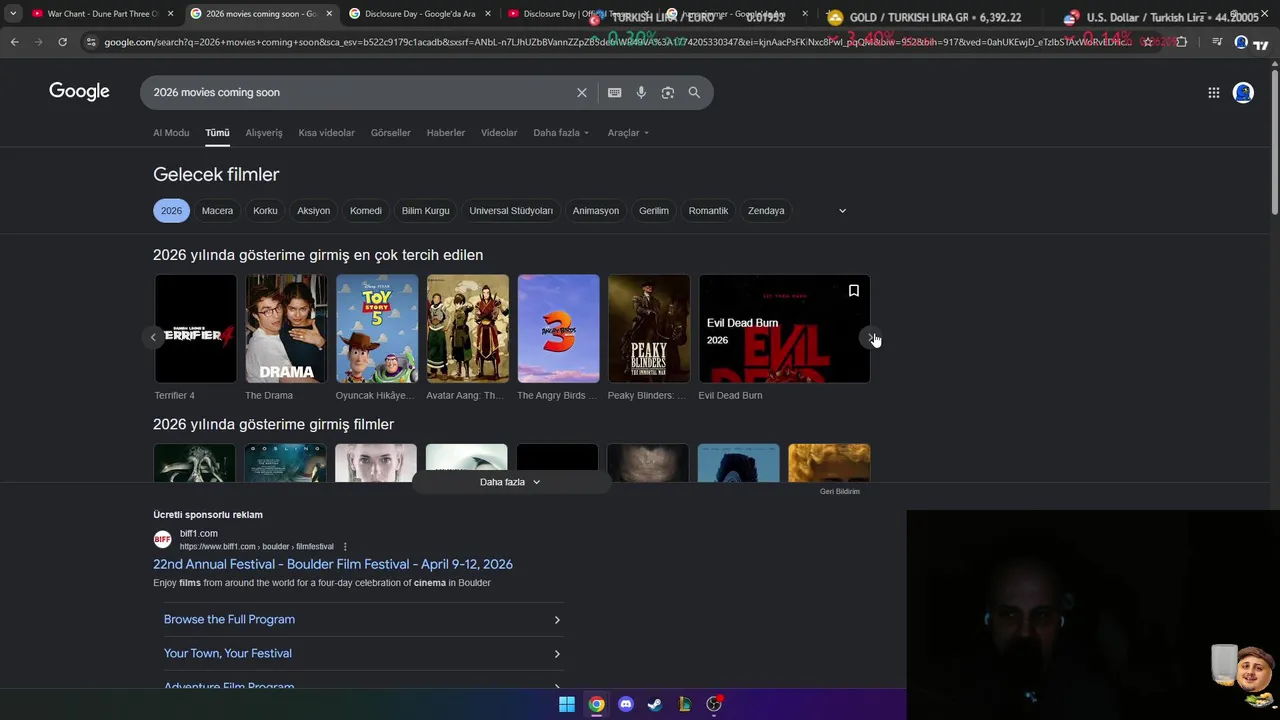The width and height of the screenshot is (1280, 720).
Task: Expand more movies with the lower Daha fazla button
Action: 510,482
